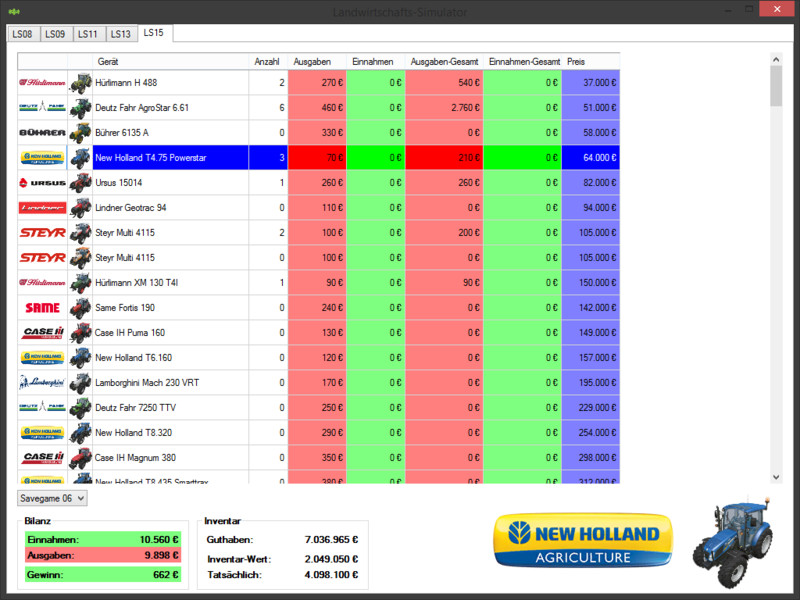
Task: Click the Ausgaben-Gesamt column header
Action: 443,61
